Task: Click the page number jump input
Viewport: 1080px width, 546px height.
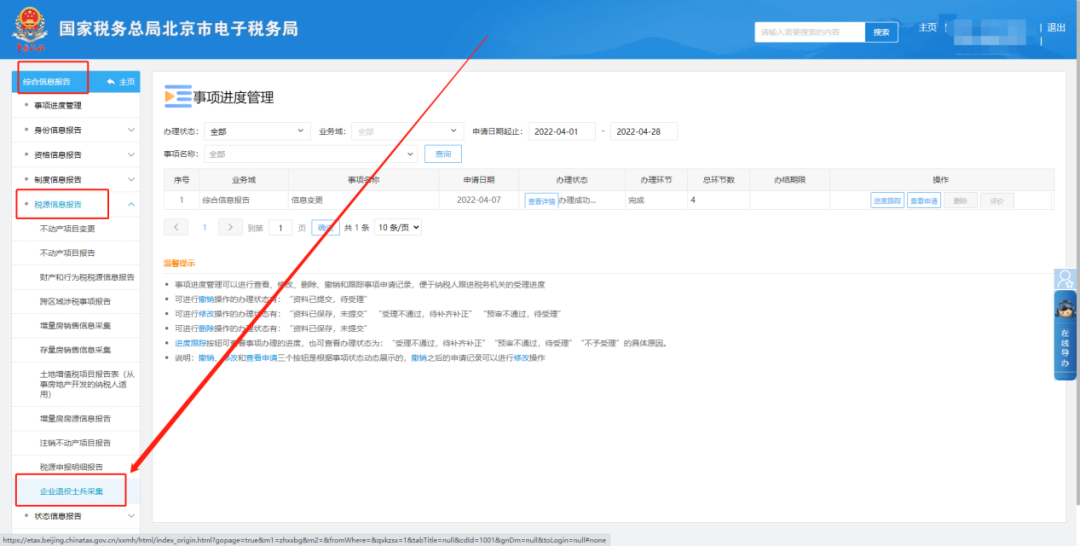Action: tap(280, 227)
